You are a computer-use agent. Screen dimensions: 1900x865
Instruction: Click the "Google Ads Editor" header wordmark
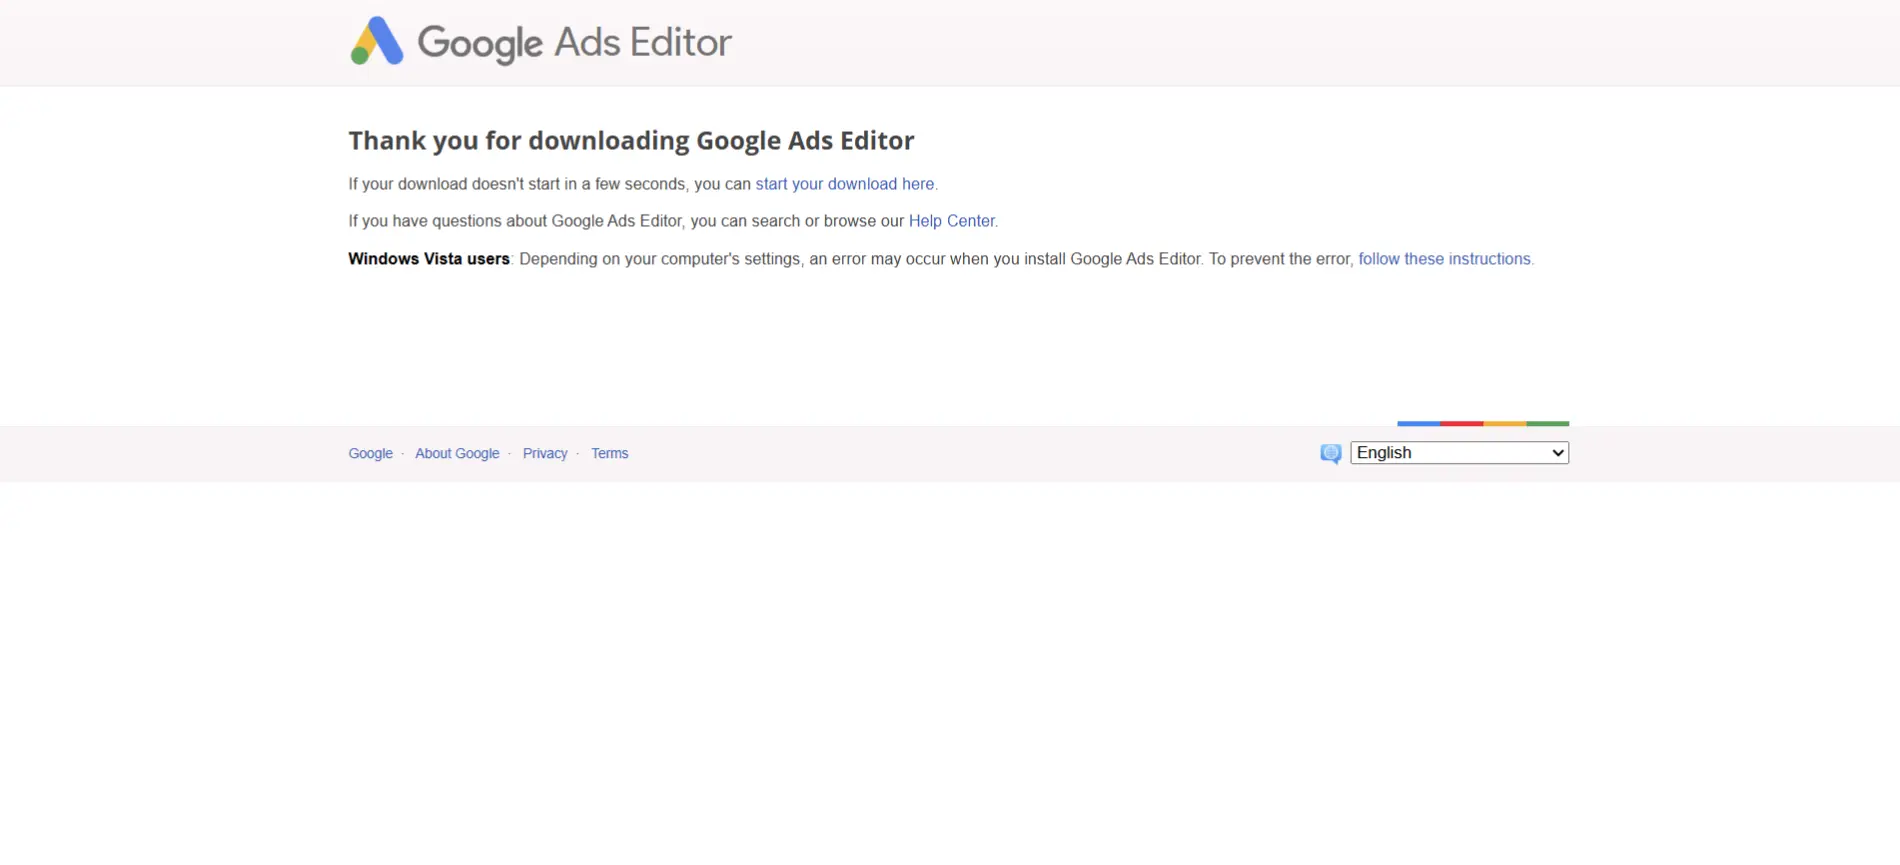click(x=574, y=43)
